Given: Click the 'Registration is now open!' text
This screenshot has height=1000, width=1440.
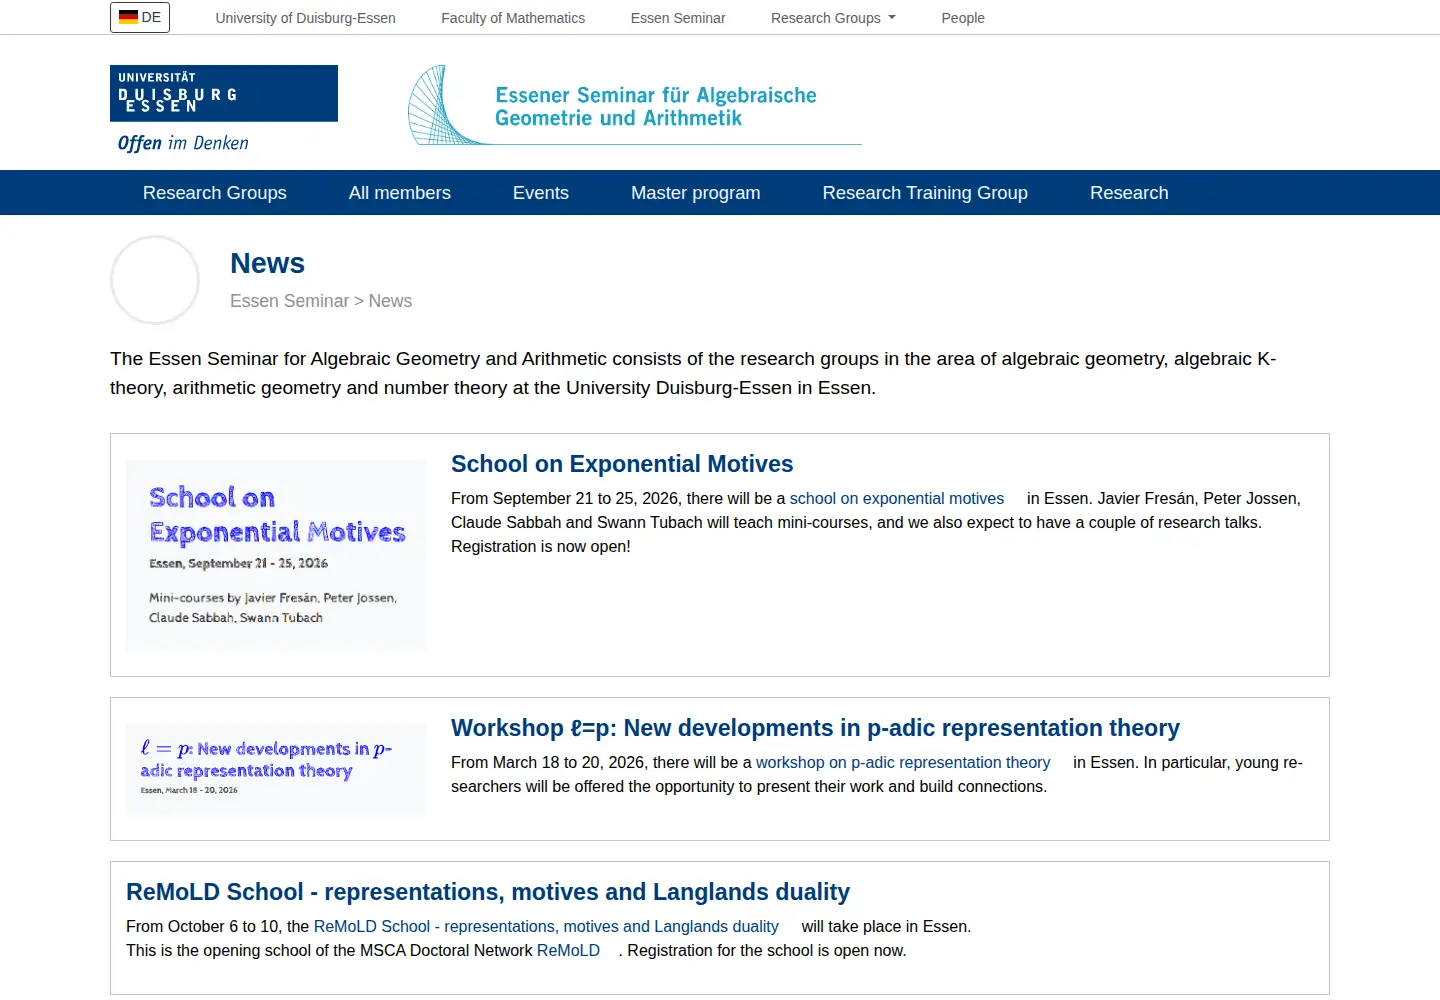Looking at the screenshot, I should [x=541, y=546].
